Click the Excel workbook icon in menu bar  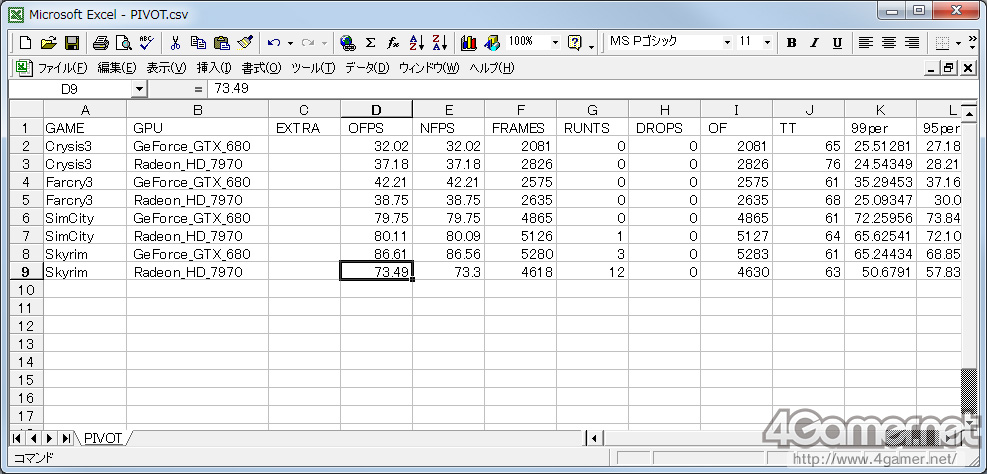tap(23, 68)
